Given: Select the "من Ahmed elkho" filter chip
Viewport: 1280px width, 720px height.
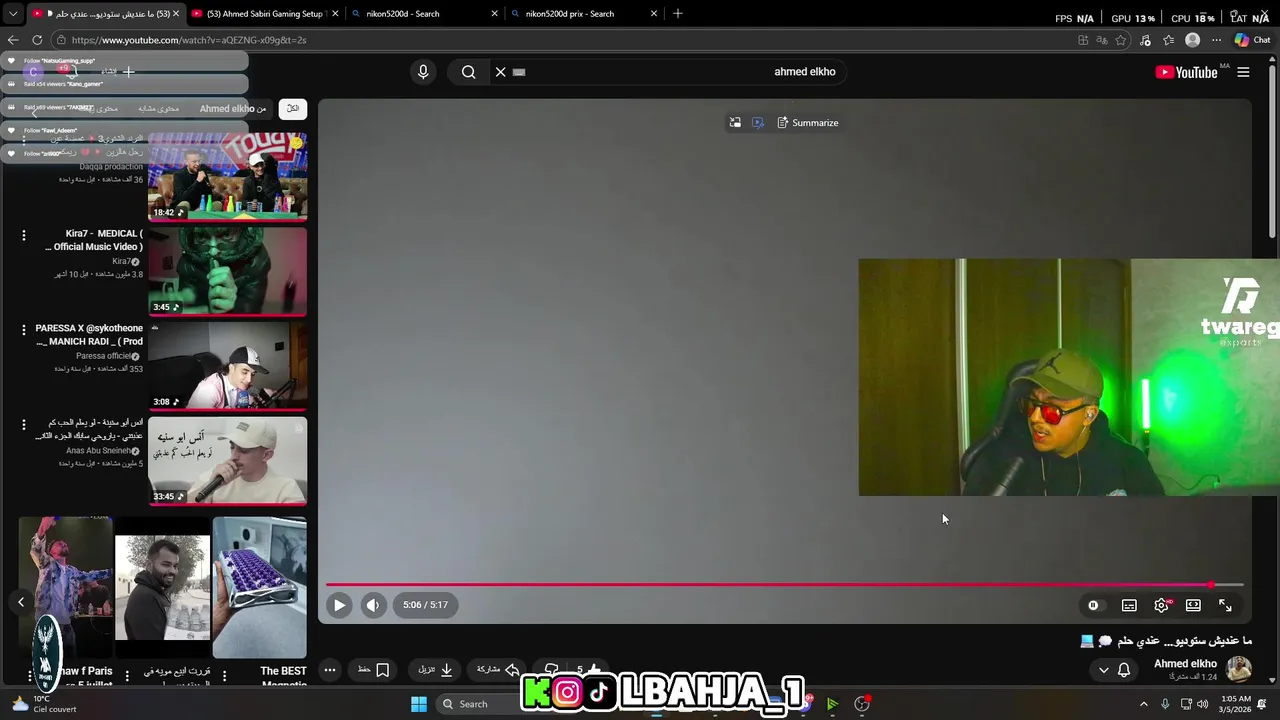Looking at the screenshot, I should click(233, 108).
